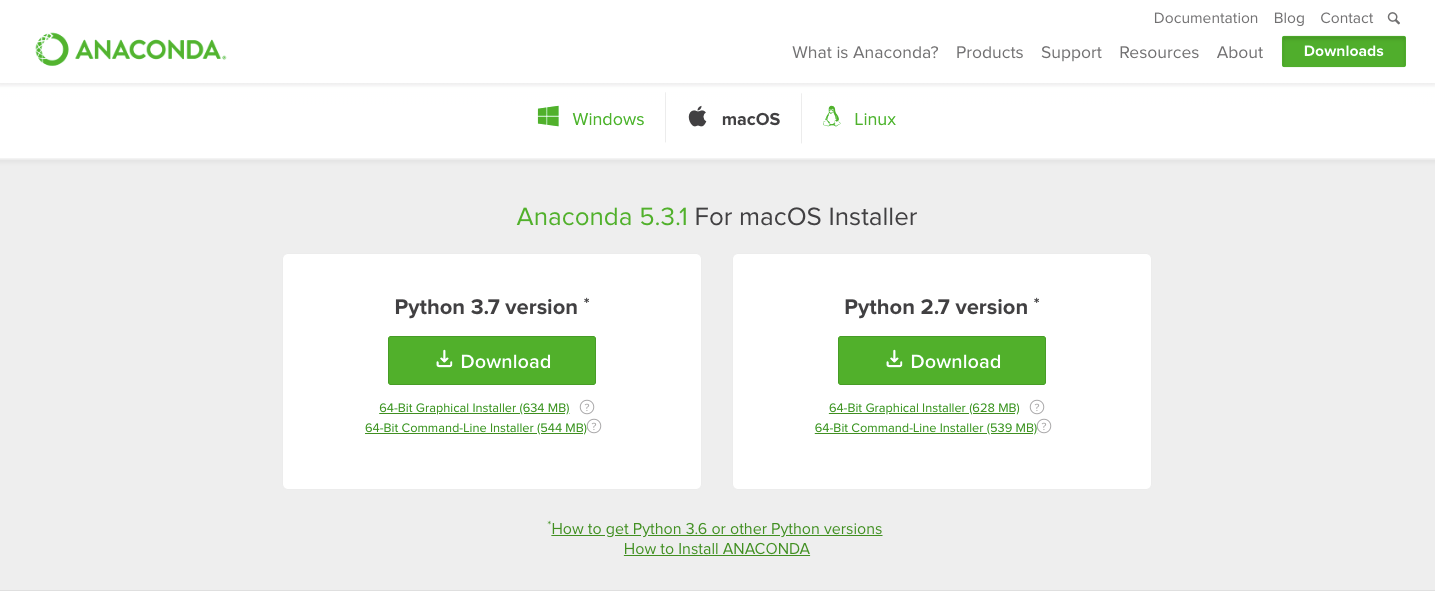Click help icon beside 539 MB installer
Image resolution: width=1435 pixels, height=591 pixels.
[x=1044, y=426]
